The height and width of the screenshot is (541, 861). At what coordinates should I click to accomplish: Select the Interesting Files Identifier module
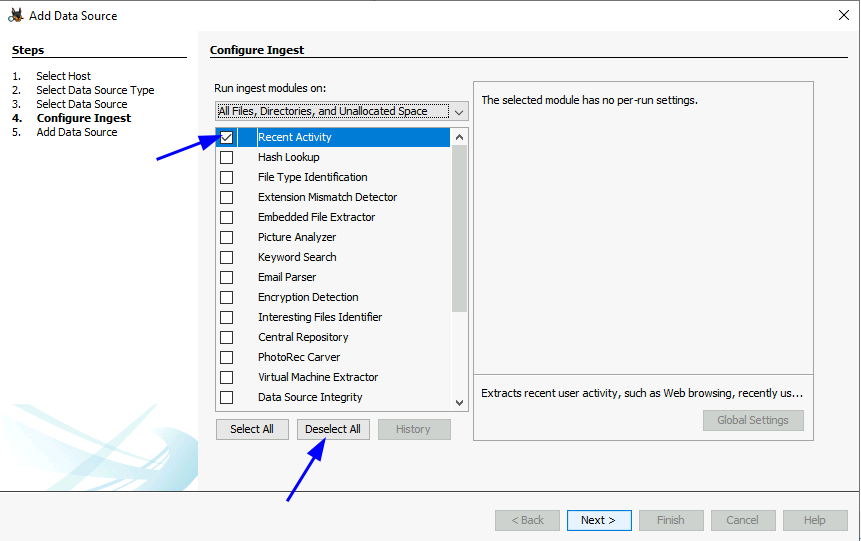point(319,317)
